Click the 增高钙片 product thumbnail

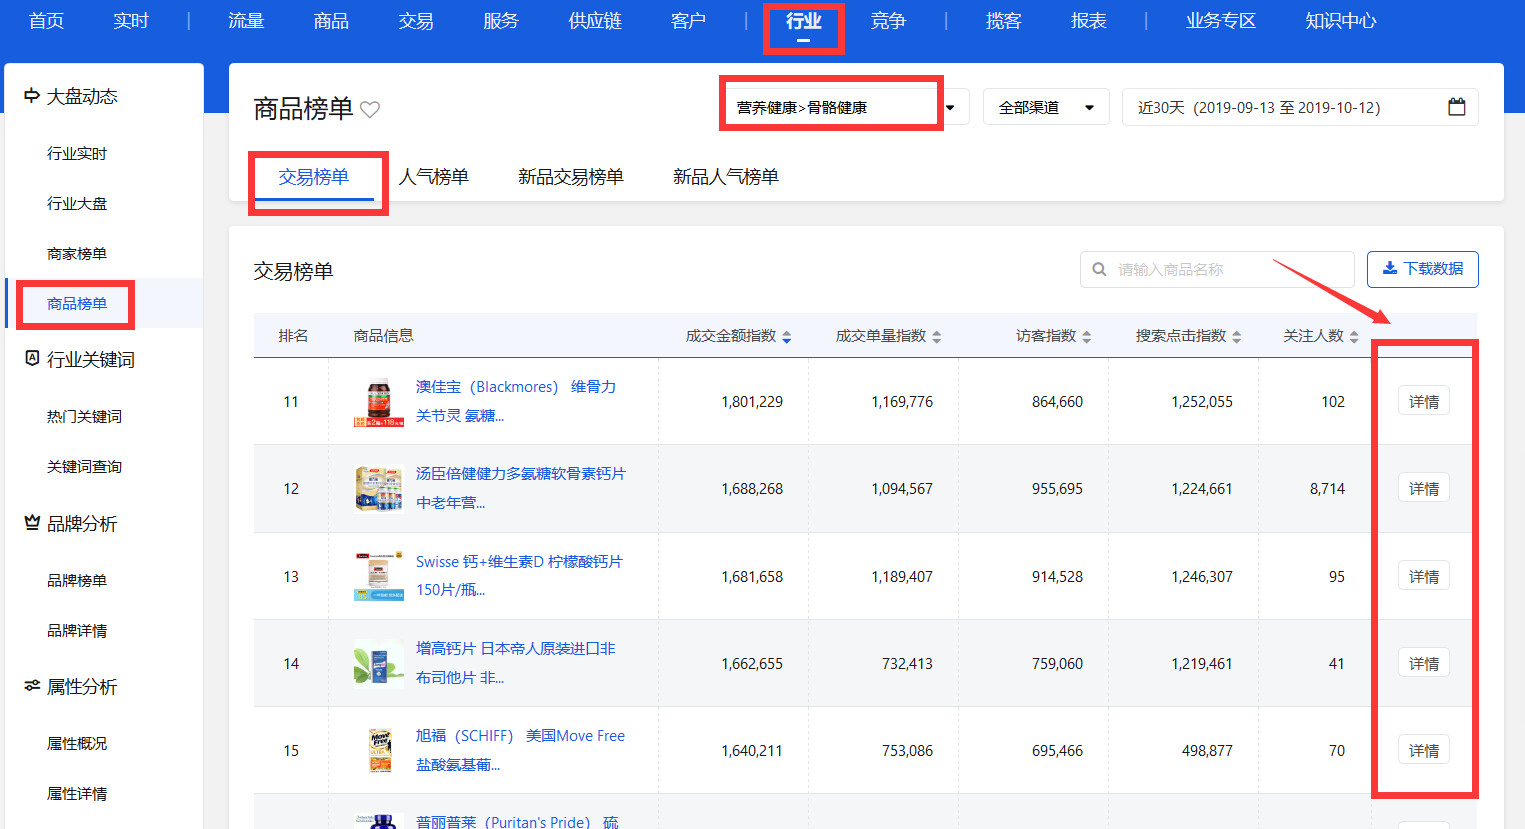pos(379,663)
